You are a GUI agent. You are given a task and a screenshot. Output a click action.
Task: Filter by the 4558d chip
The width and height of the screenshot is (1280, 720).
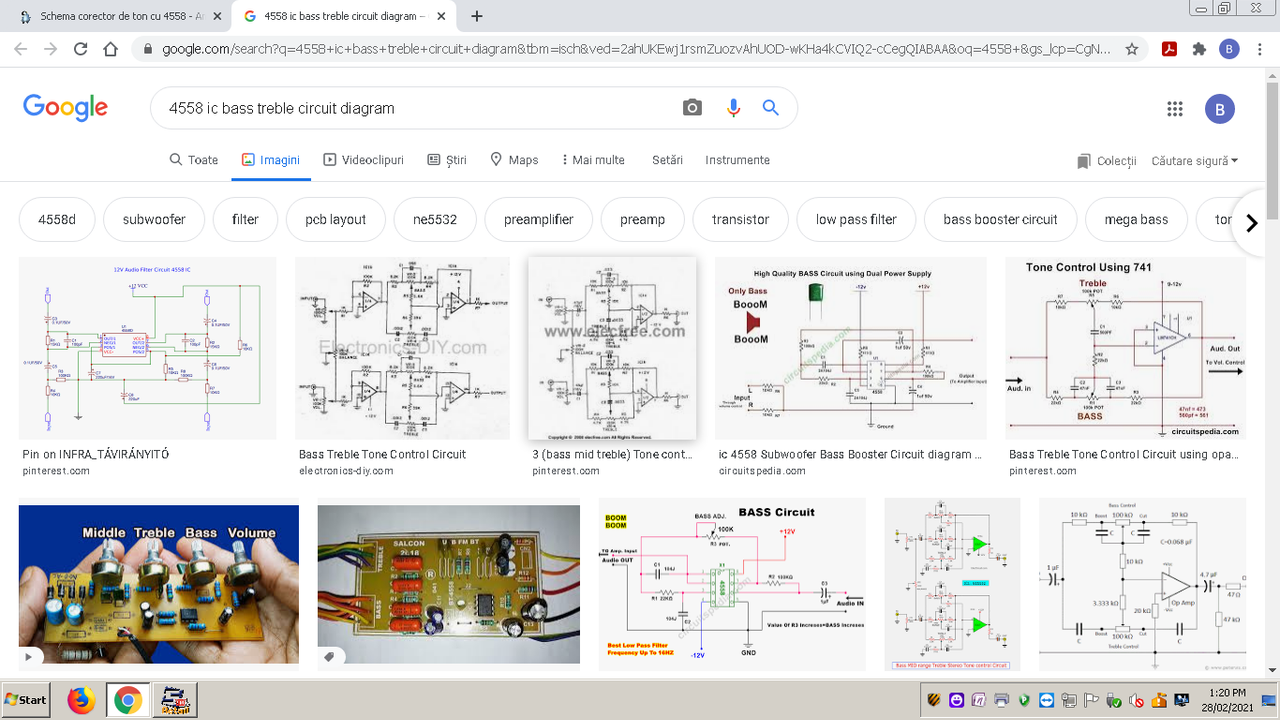click(x=57, y=220)
